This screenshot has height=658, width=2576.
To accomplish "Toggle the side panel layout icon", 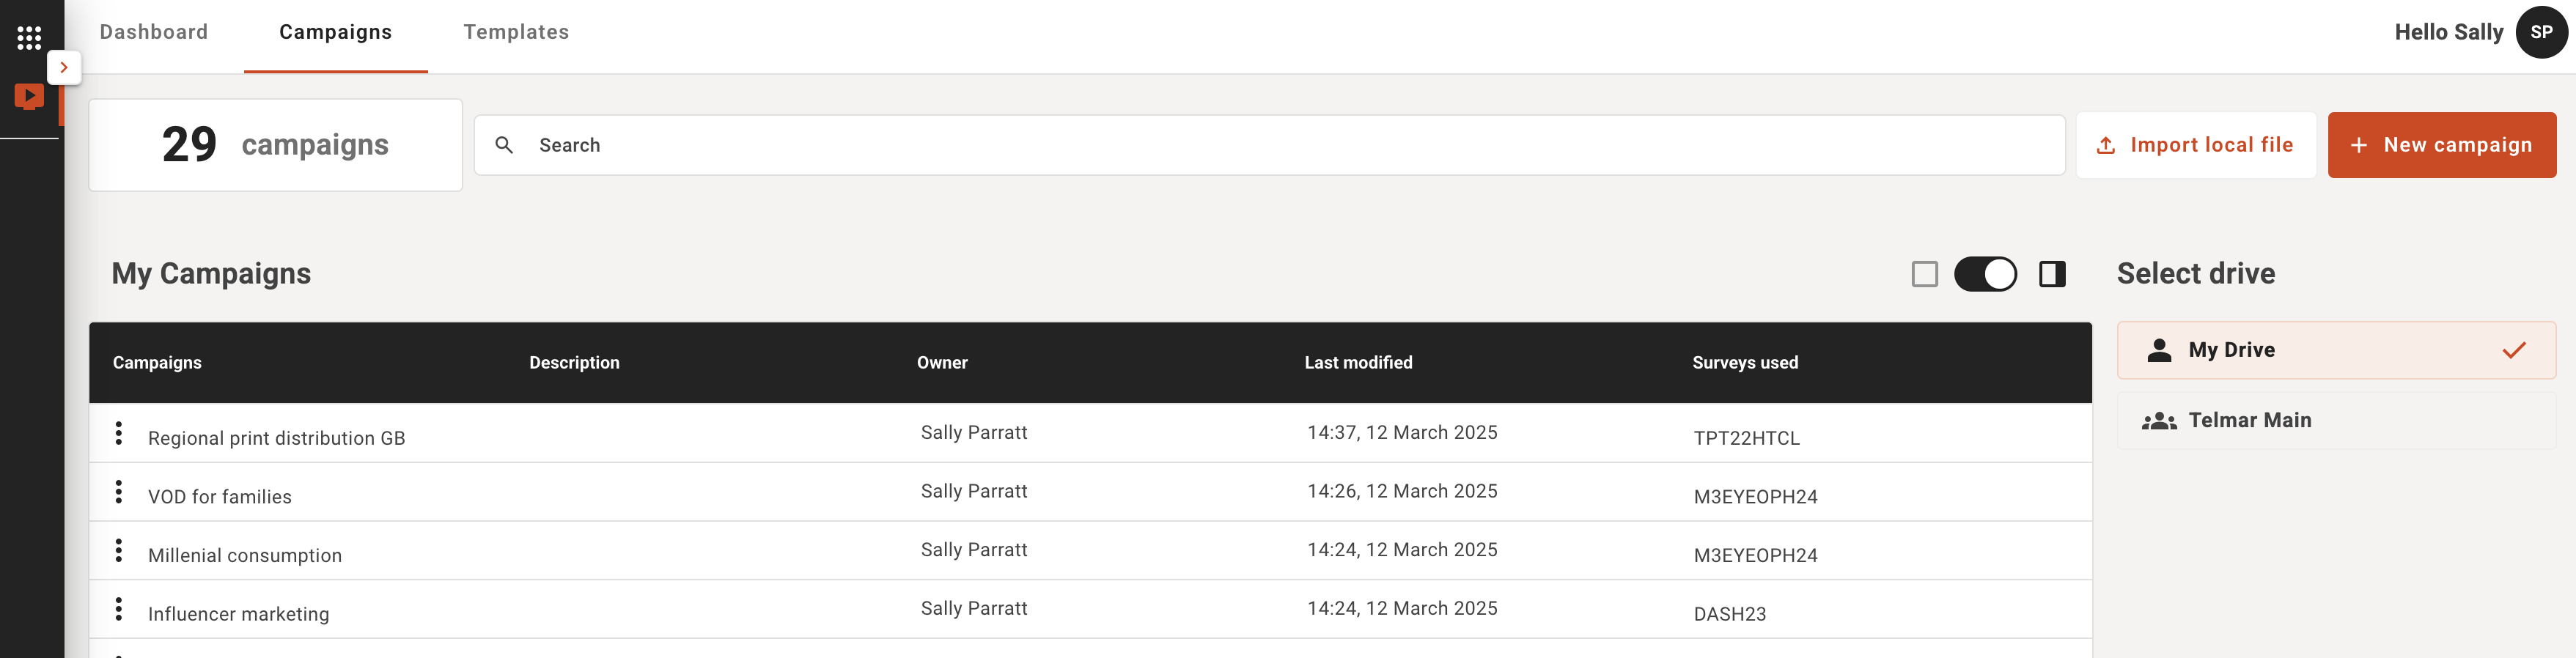I will coord(2052,274).
